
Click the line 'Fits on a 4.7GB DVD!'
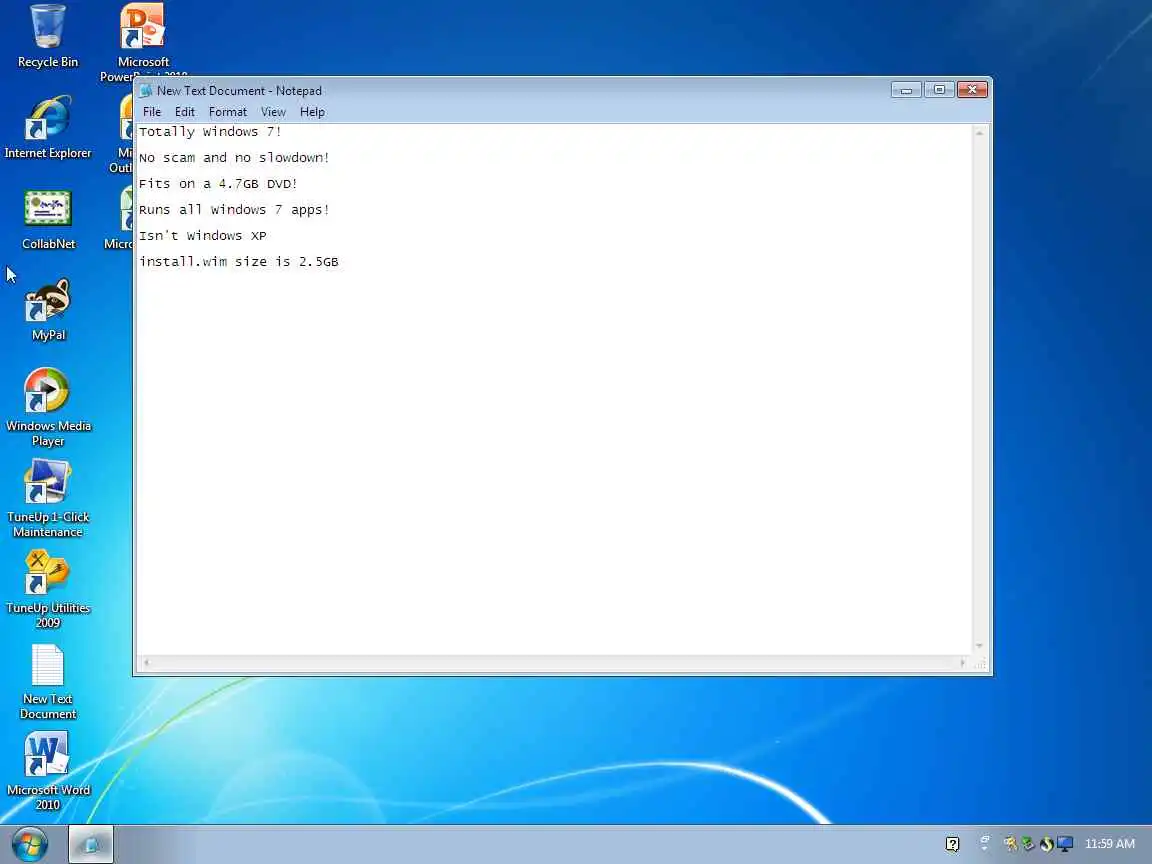218,184
